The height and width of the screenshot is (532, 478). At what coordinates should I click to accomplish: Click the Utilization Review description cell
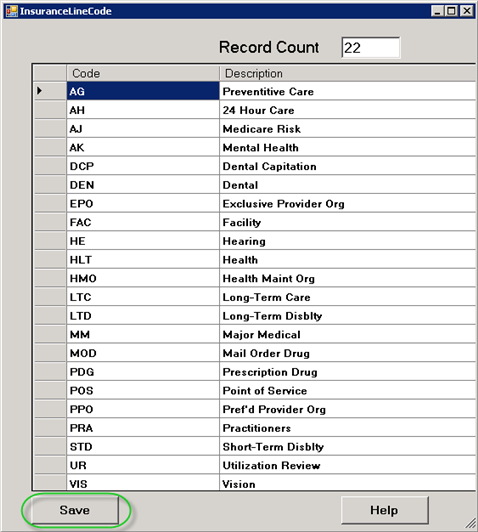click(348, 465)
